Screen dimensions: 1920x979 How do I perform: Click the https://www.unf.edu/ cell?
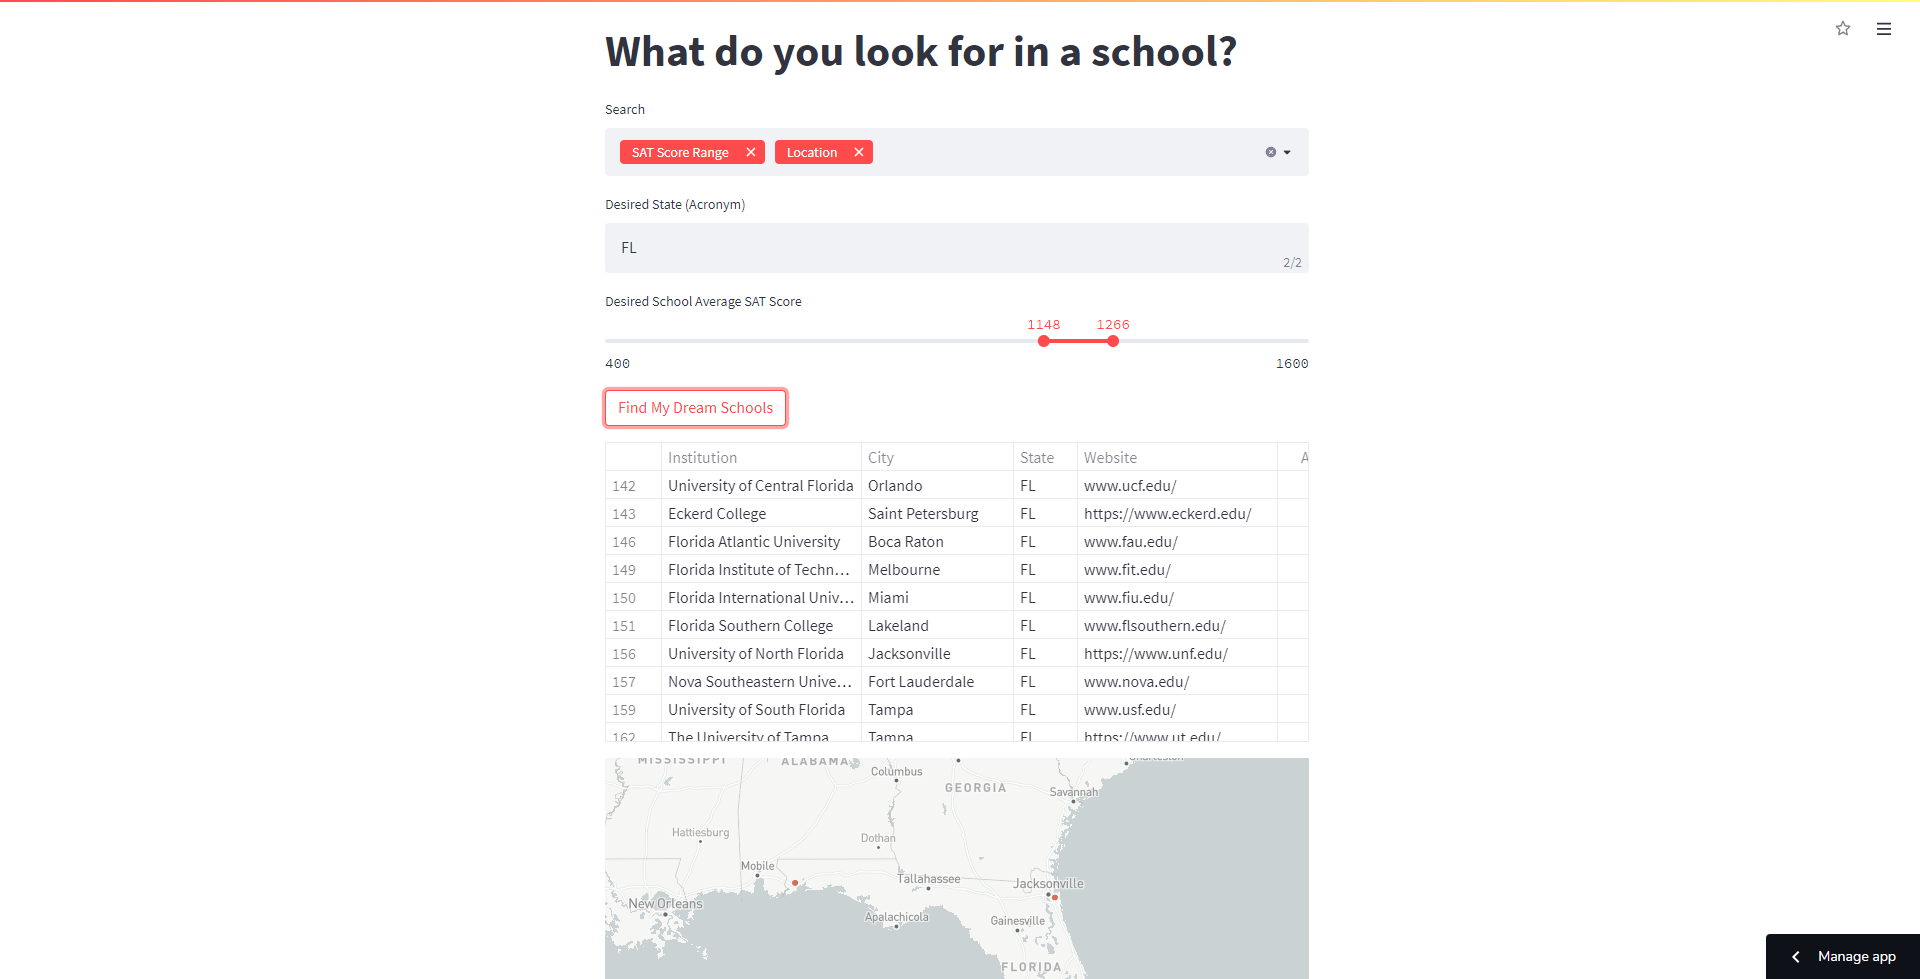tap(1177, 653)
